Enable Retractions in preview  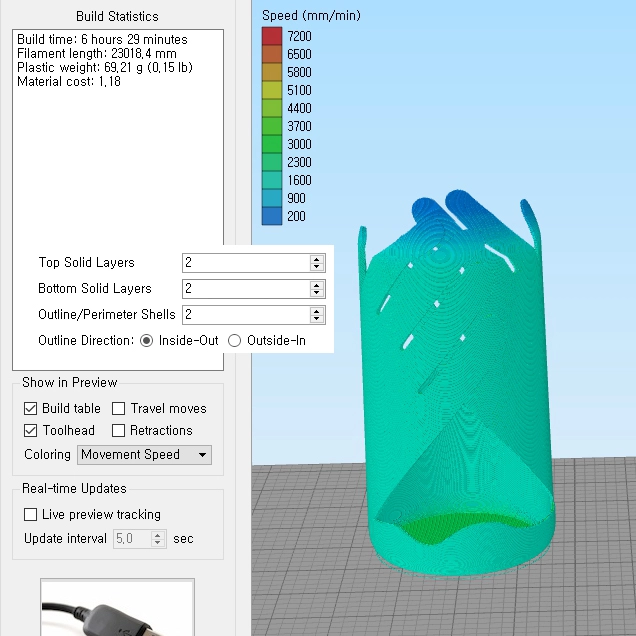point(119,430)
